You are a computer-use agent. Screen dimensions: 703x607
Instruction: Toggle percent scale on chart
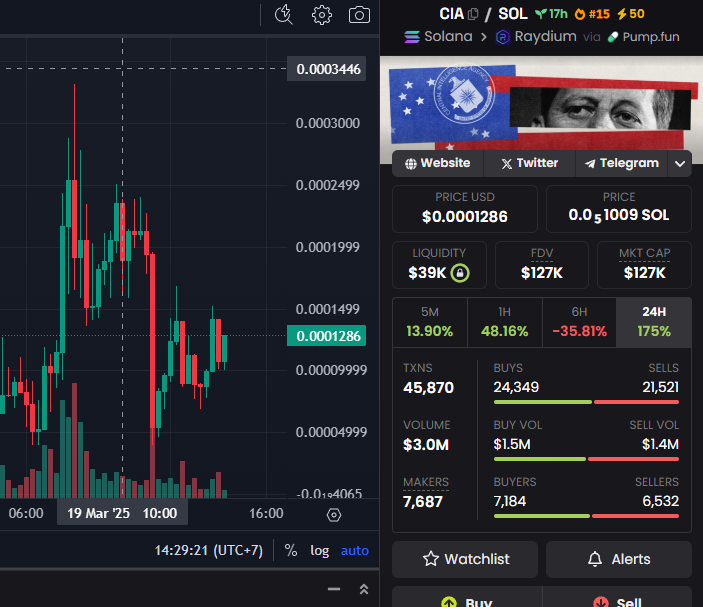point(291,551)
